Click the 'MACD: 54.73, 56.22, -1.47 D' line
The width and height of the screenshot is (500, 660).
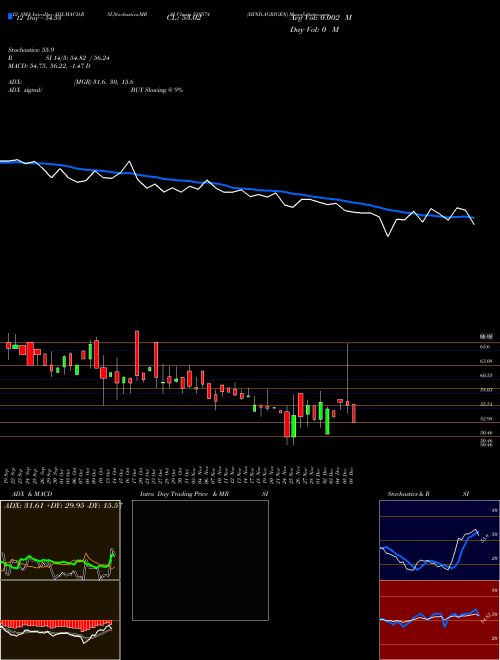point(49,66)
